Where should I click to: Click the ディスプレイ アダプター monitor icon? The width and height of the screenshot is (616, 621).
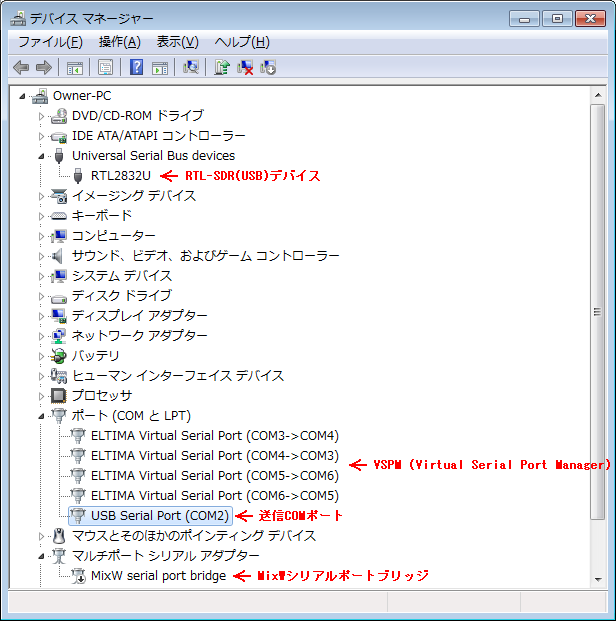[59, 316]
